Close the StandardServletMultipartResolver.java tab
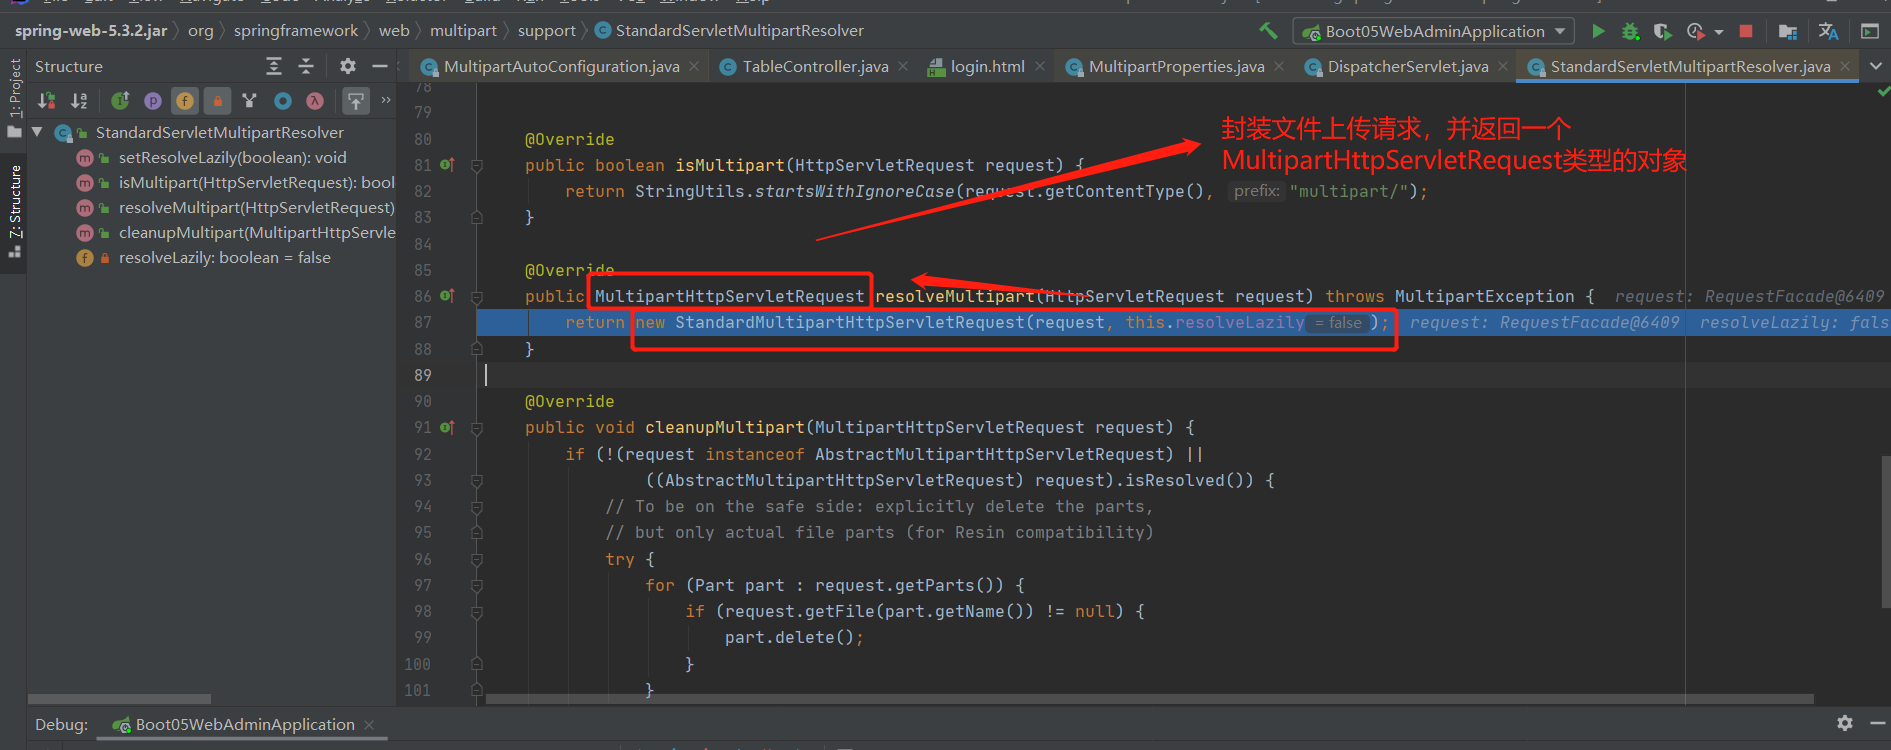The height and width of the screenshot is (750, 1891). coord(1845,66)
